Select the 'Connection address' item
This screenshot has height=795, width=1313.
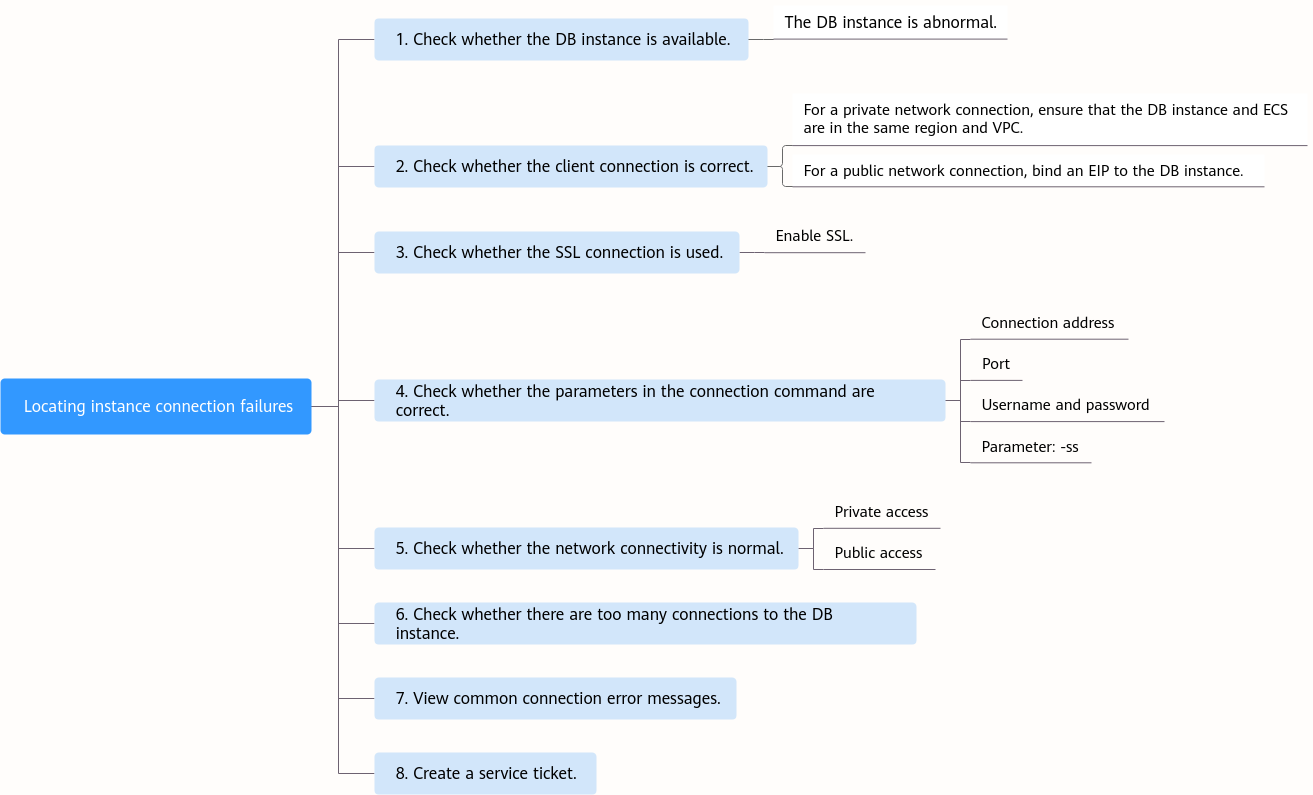point(1047,323)
